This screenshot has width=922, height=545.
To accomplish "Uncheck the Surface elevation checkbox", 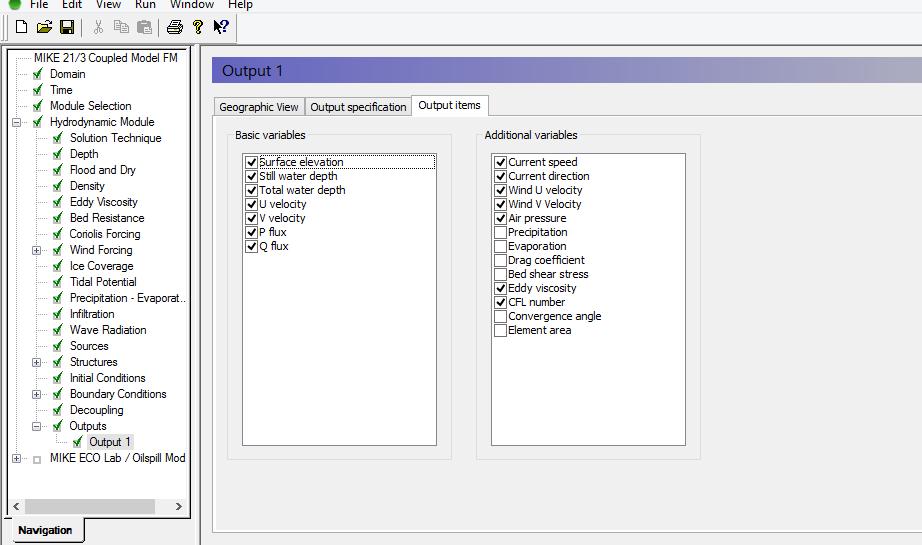I will 251,162.
